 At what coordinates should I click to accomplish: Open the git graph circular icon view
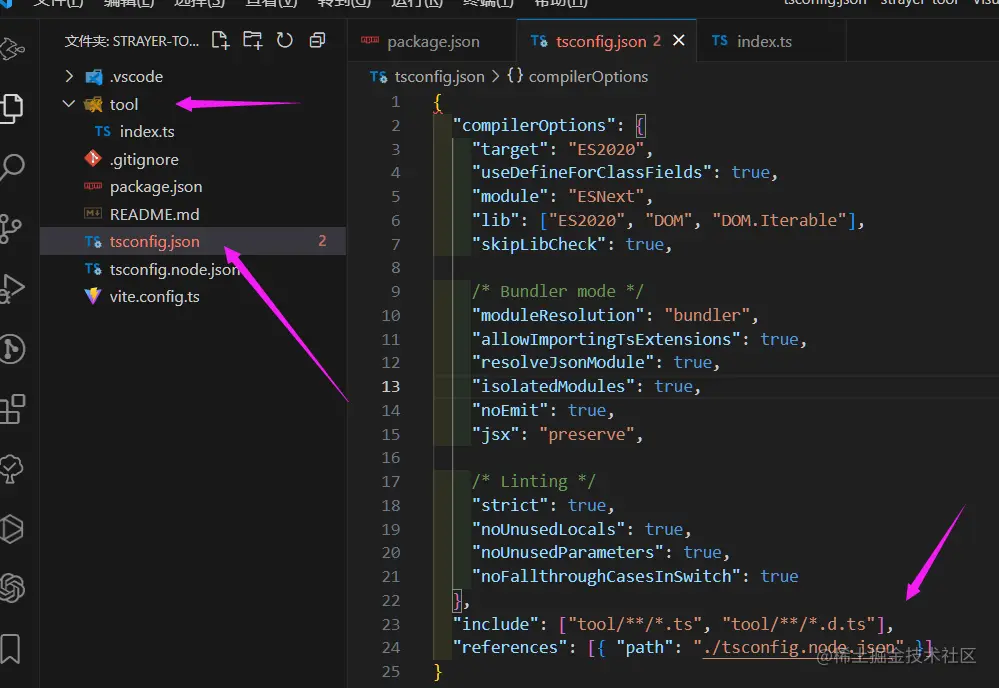[x=13, y=349]
